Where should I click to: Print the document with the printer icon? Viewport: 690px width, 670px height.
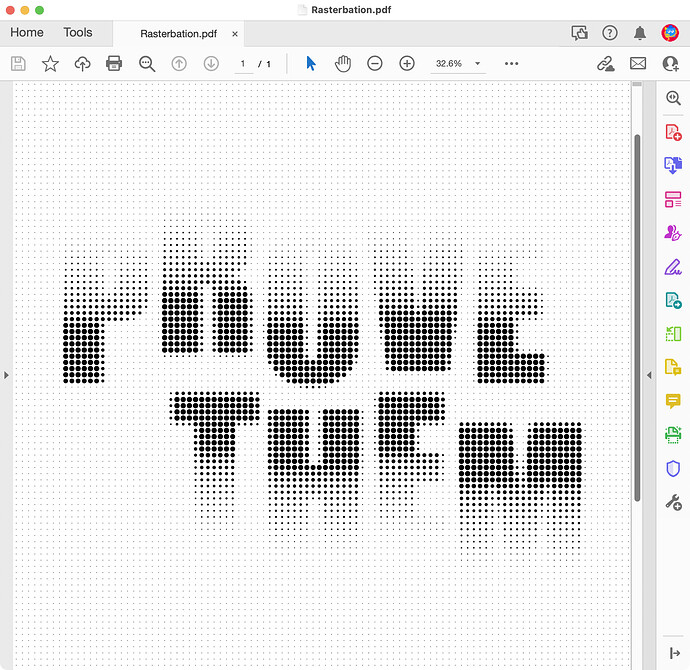tap(114, 64)
